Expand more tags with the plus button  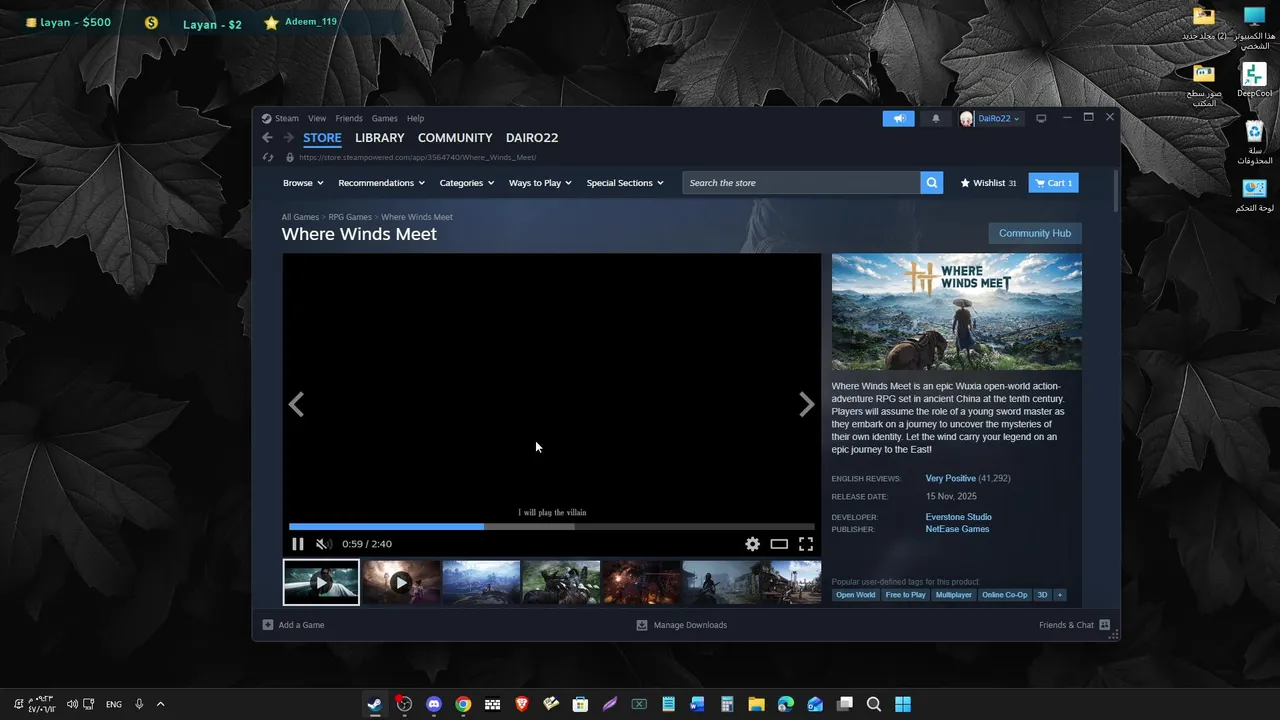1059,595
